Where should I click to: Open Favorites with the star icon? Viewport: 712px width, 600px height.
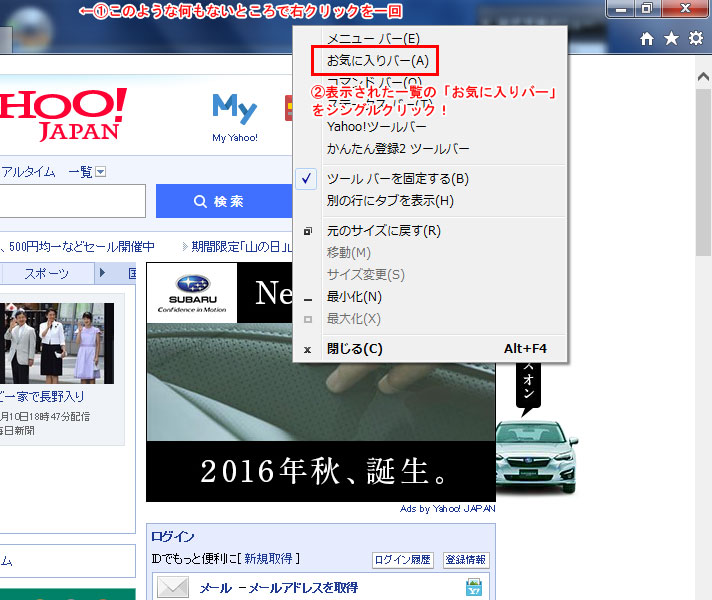(x=671, y=39)
